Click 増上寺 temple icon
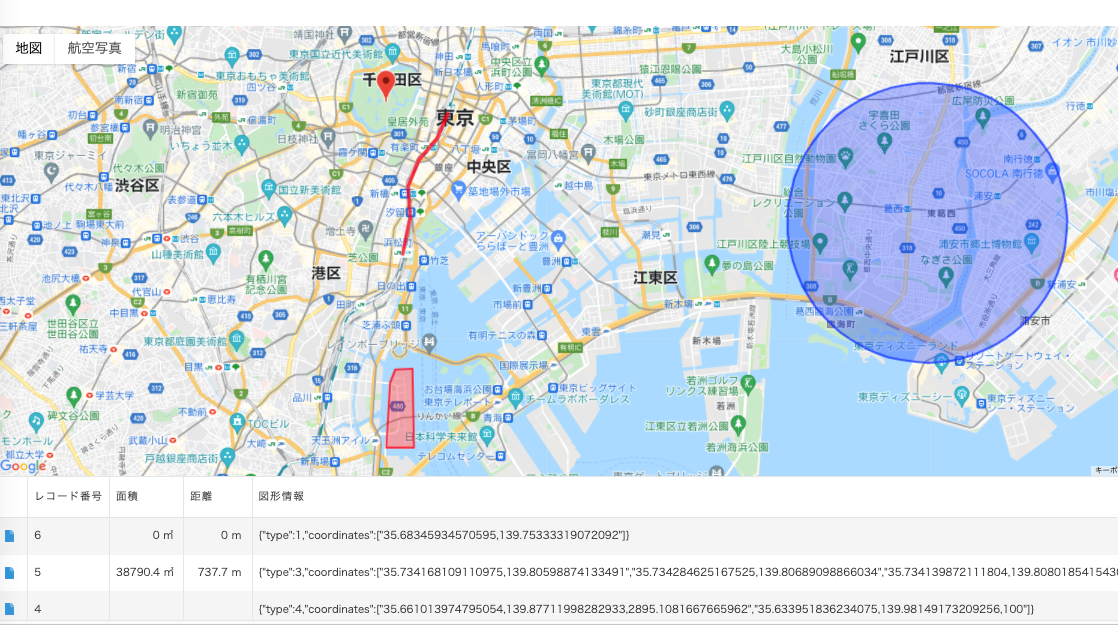Image resolution: width=1118 pixels, height=625 pixels. (x=366, y=228)
